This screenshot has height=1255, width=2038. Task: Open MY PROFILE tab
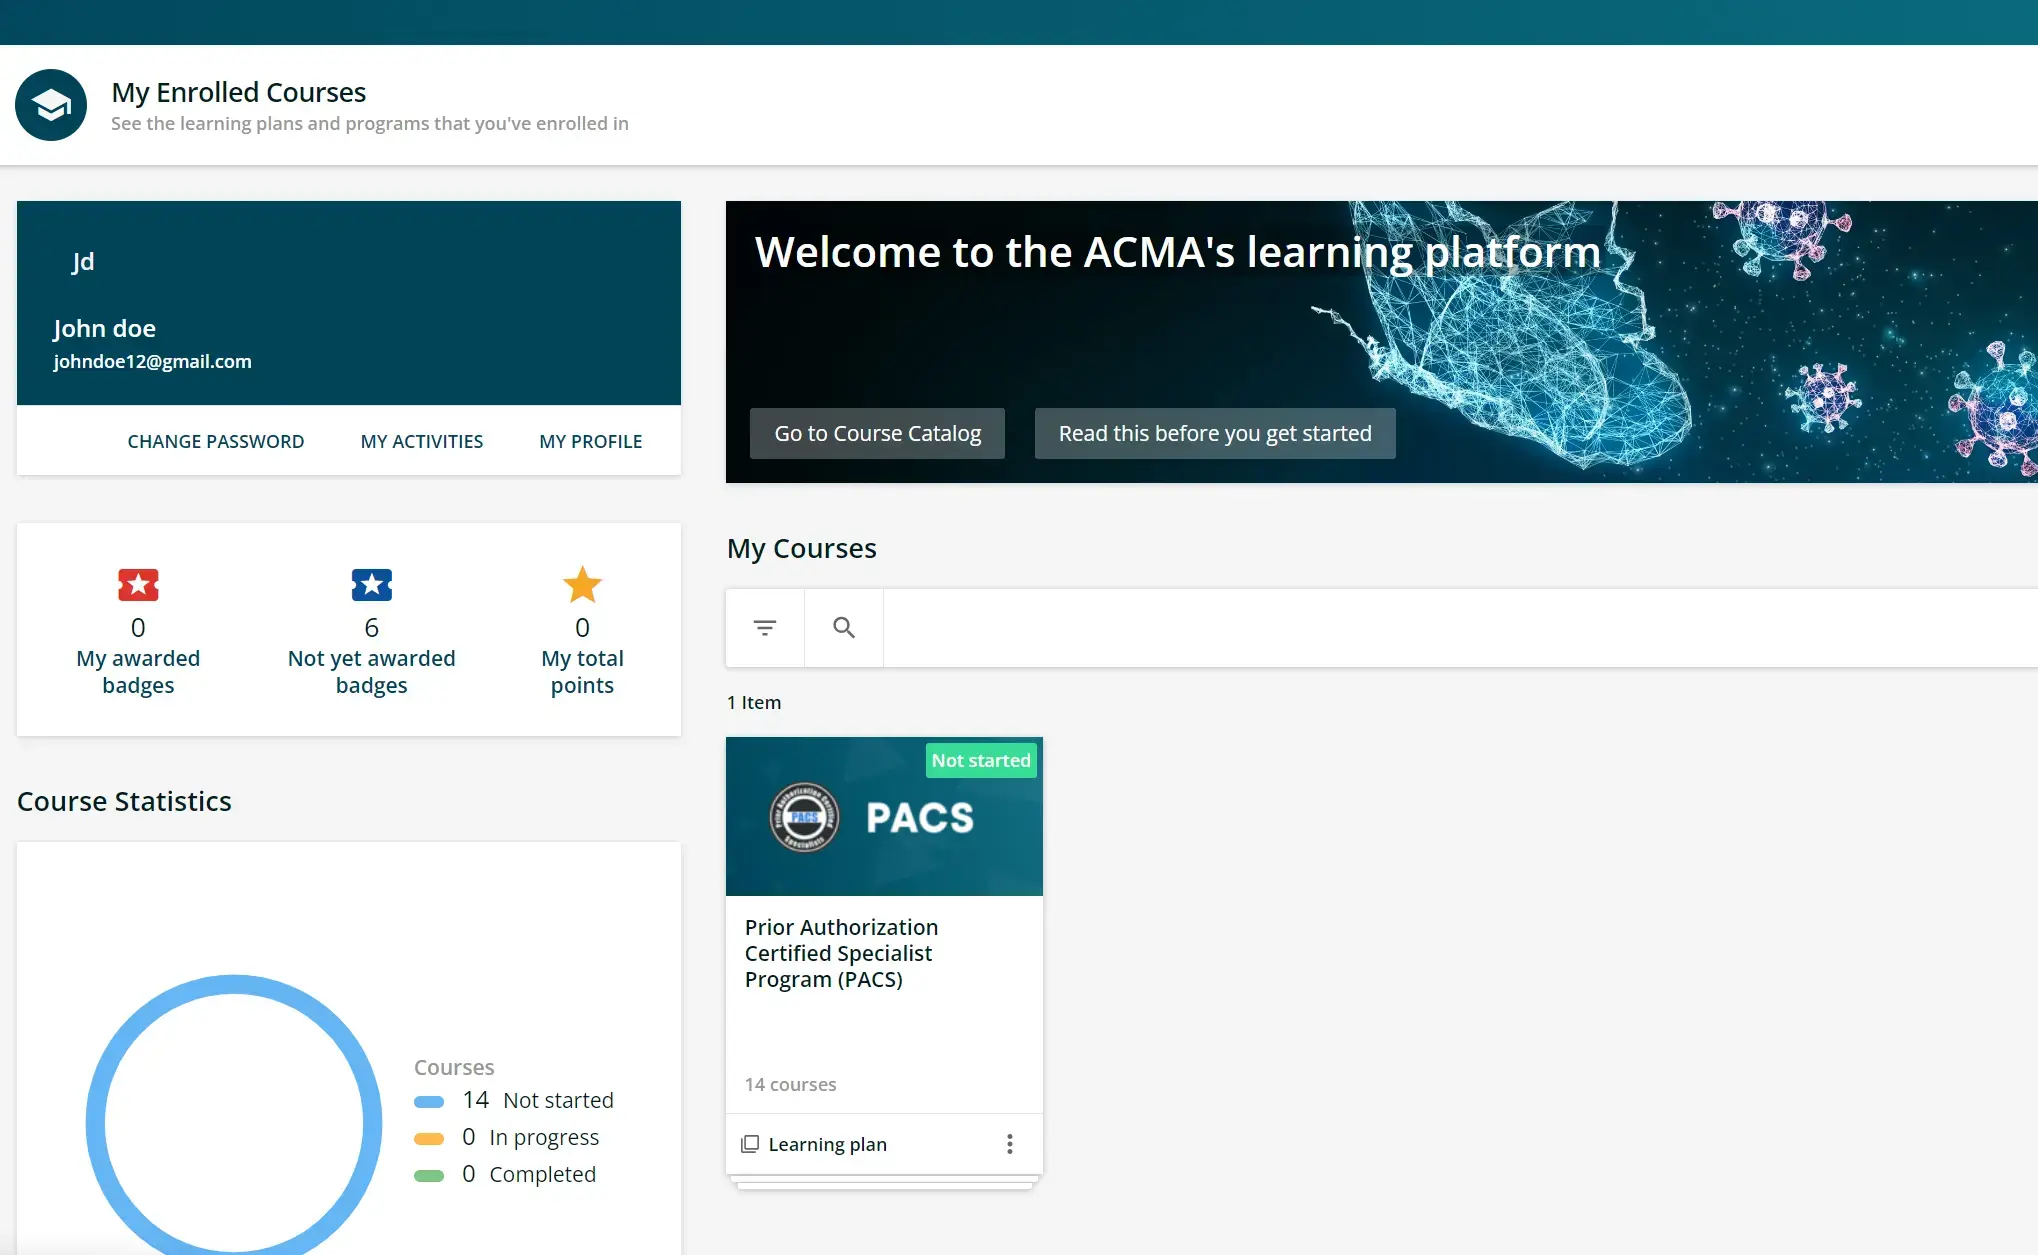pyautogui.click(x=590, y=441)
